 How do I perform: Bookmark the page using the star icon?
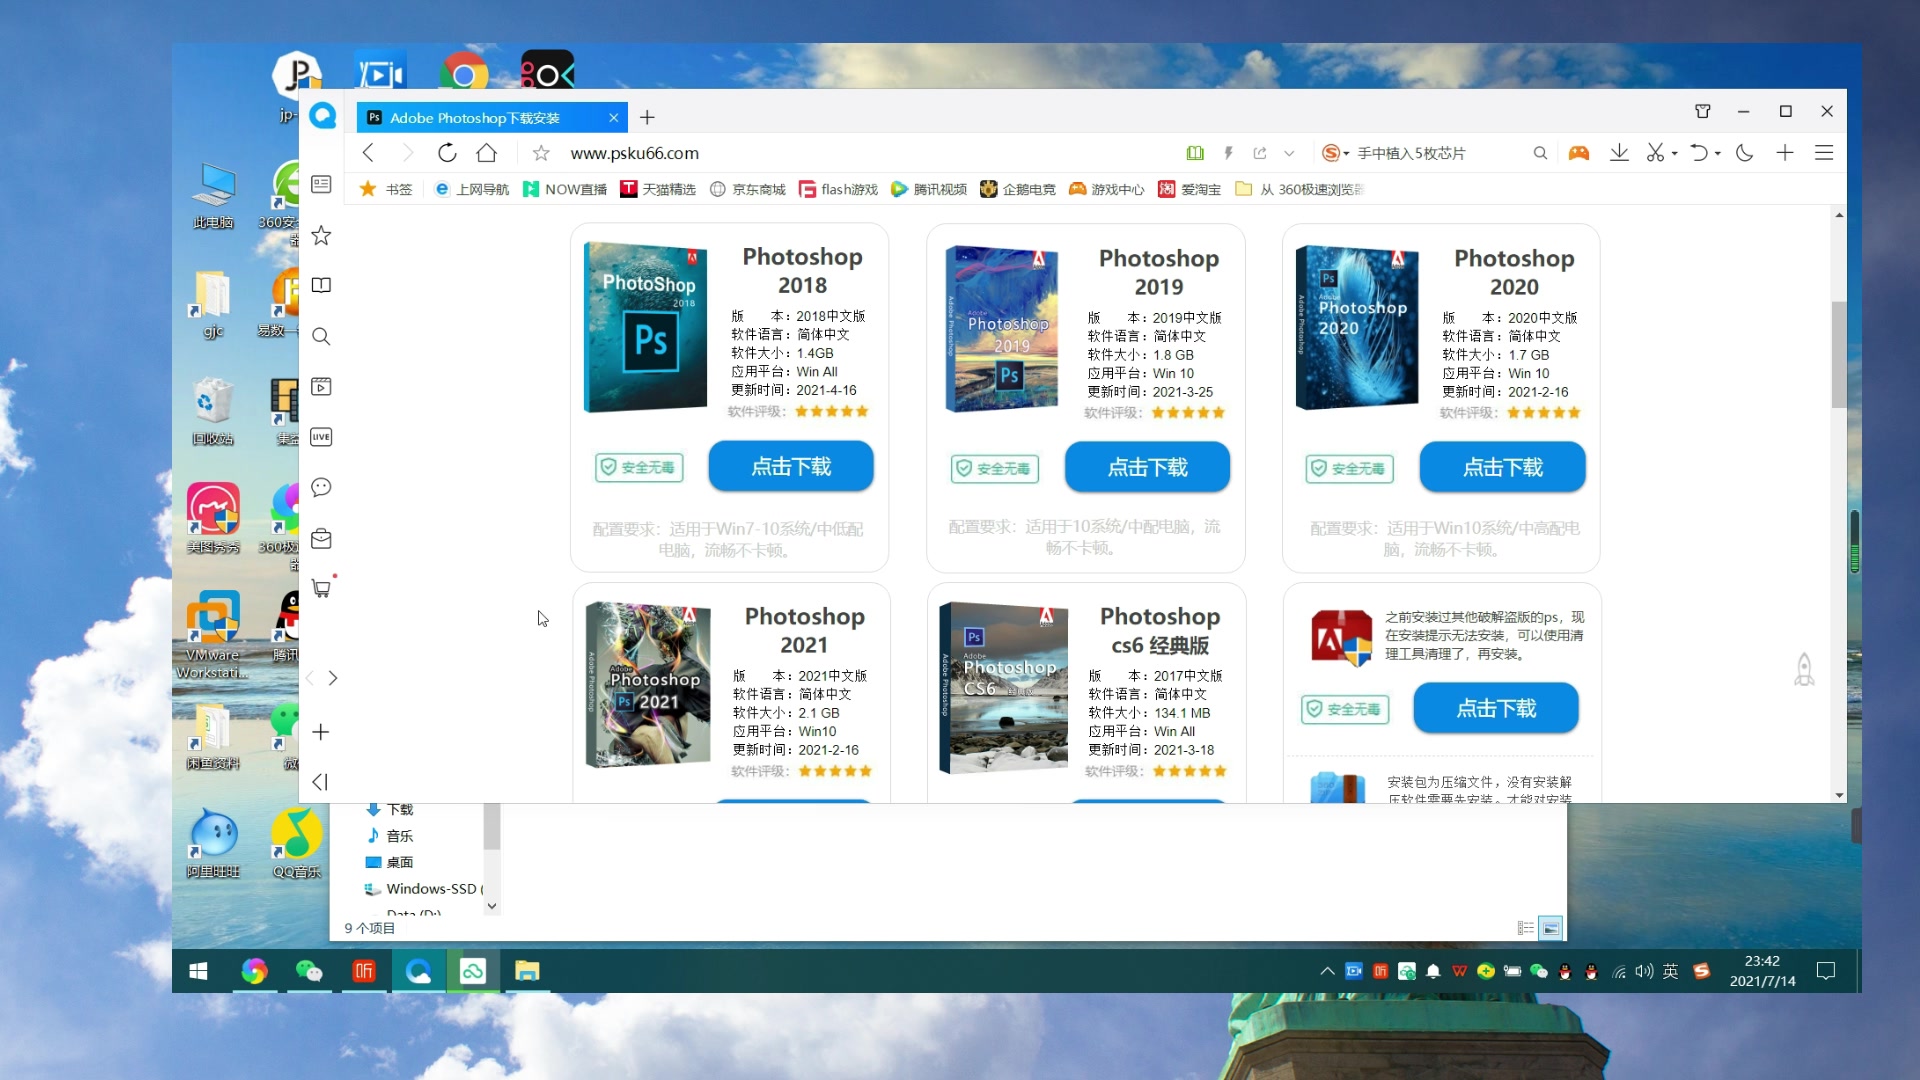pyautogui.click(x=541, y=152)
